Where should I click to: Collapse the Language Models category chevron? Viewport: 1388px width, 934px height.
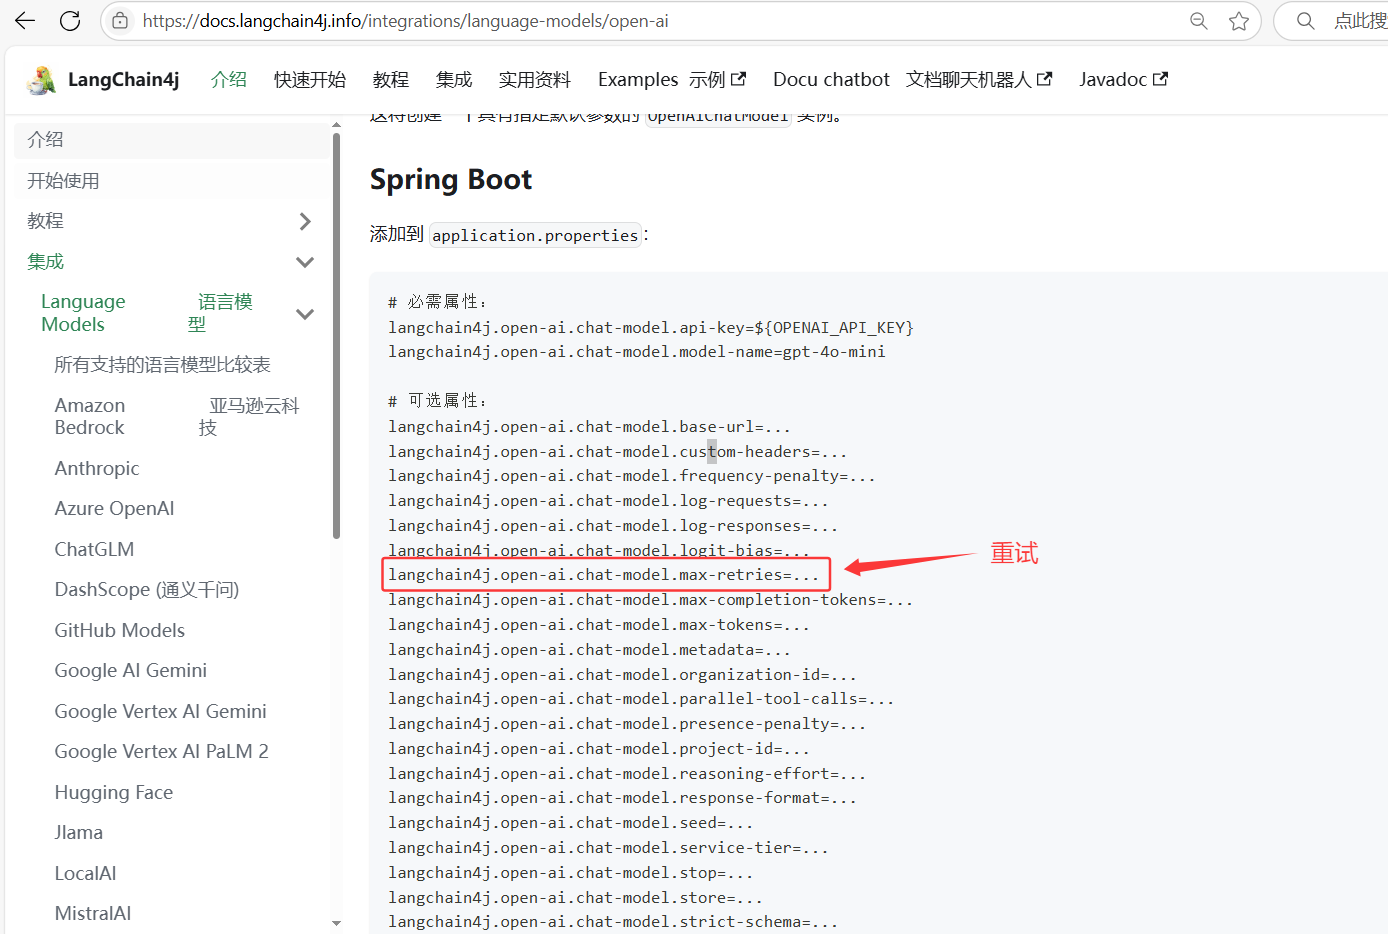pos(305,314)
